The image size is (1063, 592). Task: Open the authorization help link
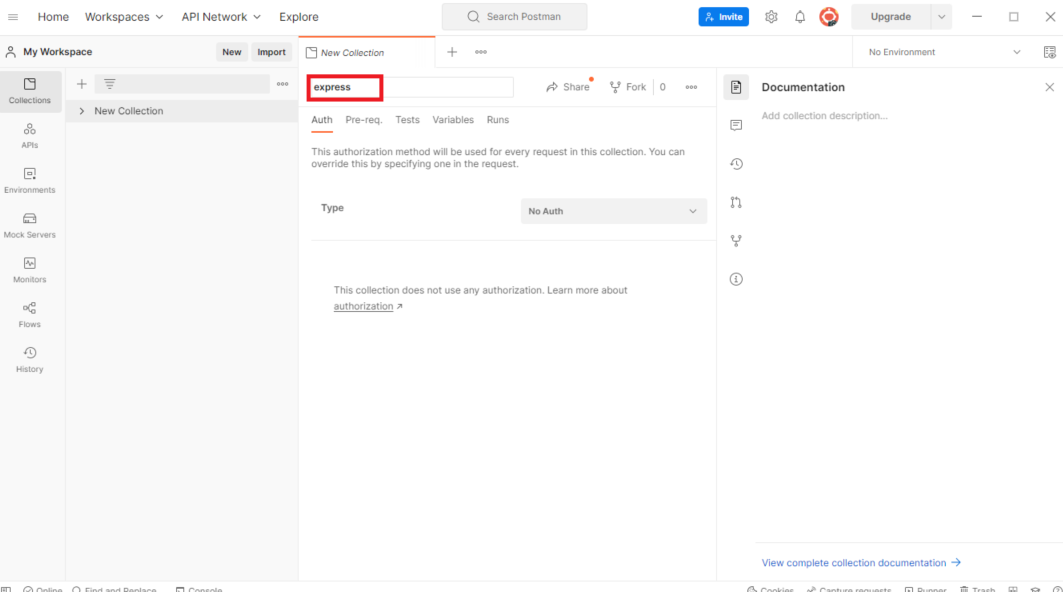point(363,307)
